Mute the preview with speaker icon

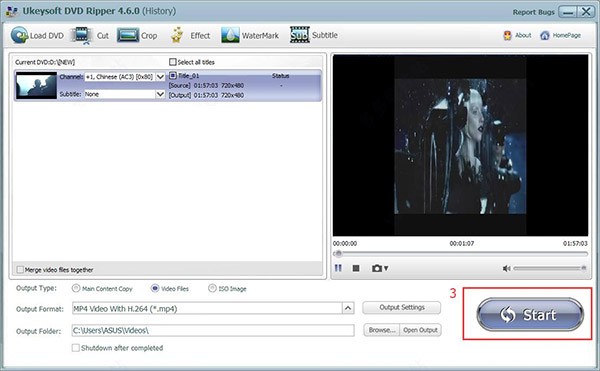[506, 268]
